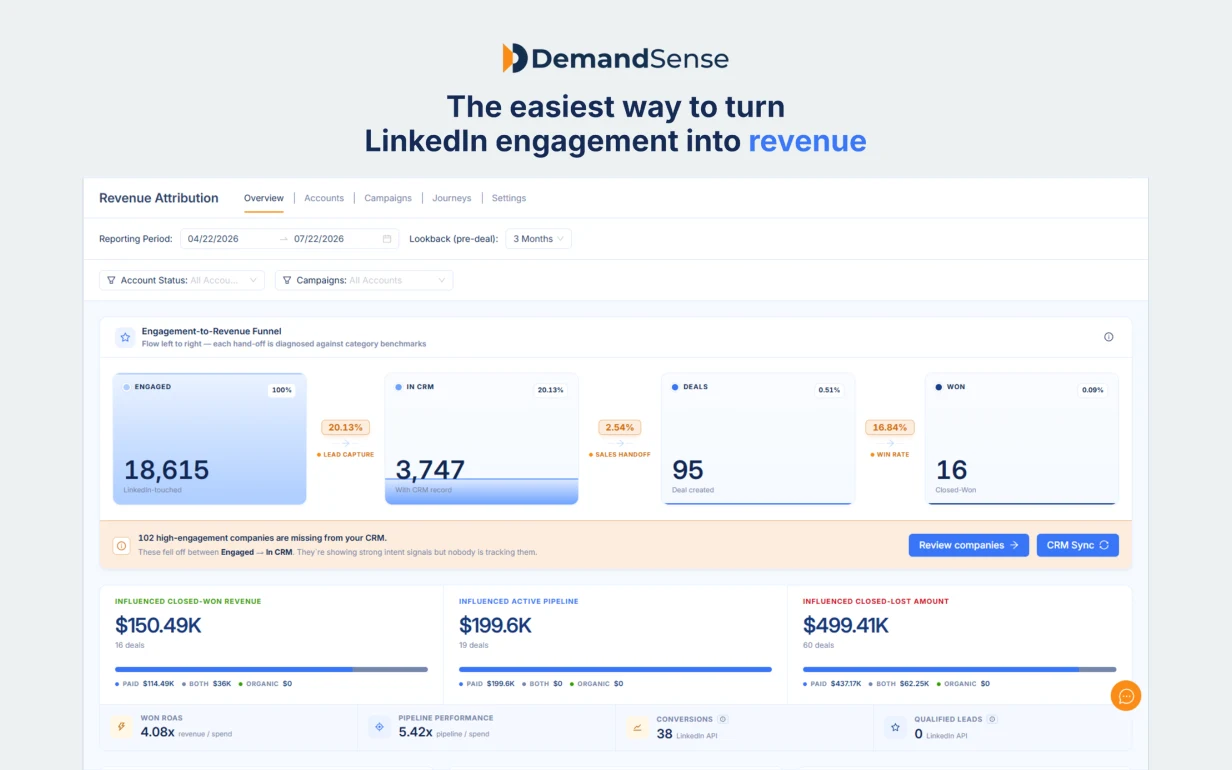Viewport: 1232px width, 770px height.
Task: Click the 5.42x pipeline performance value
Action: [416, 732]
